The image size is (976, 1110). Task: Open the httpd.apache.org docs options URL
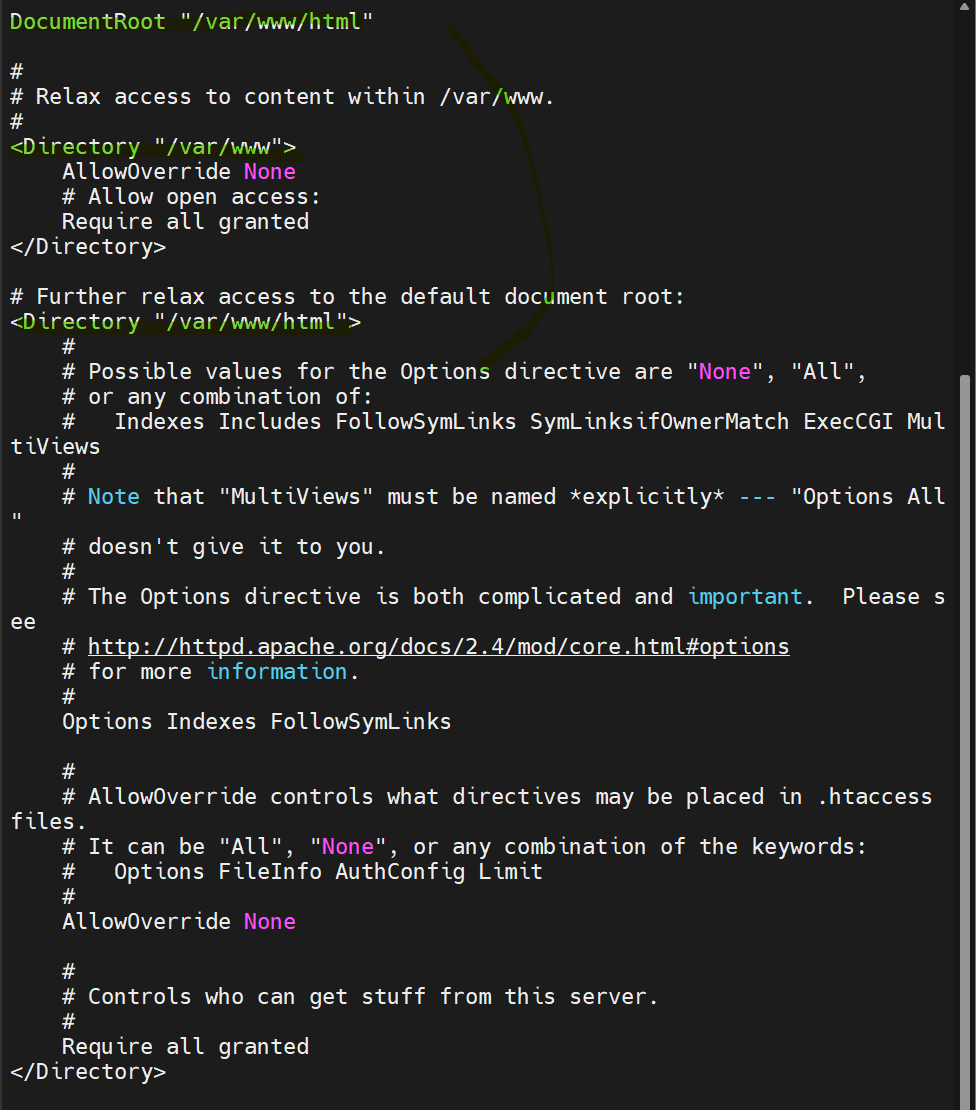pos(439,647)
